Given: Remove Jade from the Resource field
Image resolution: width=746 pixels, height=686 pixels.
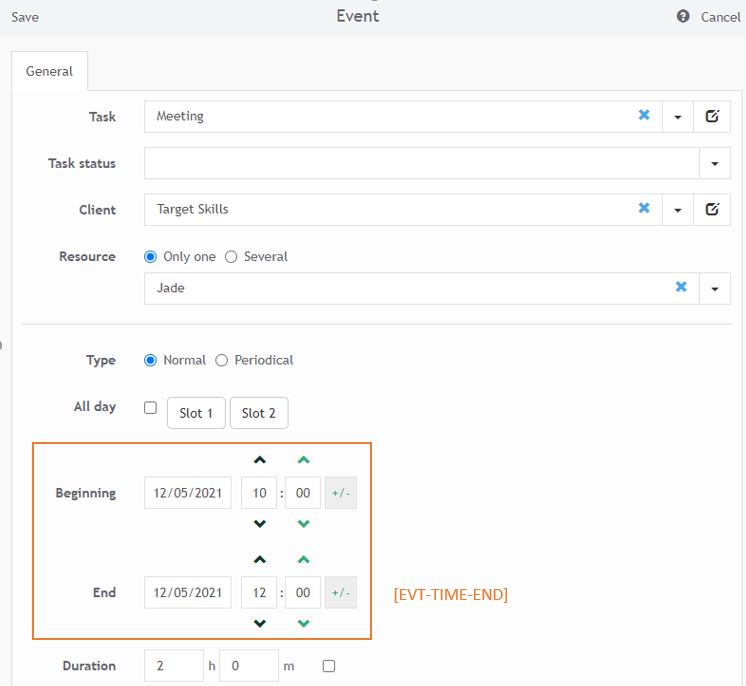Looking at the screenshot, I should tap(681, 287).
